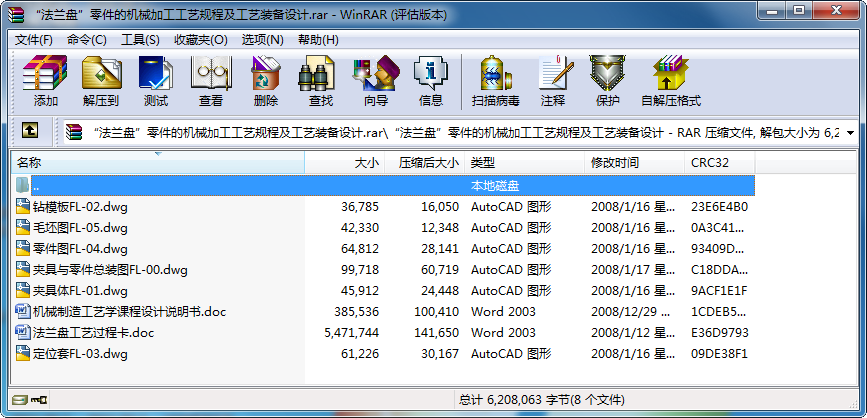Click file icon of 定位套FL-03.dwg
Viewport: 867px width, 418px height.
23,353
